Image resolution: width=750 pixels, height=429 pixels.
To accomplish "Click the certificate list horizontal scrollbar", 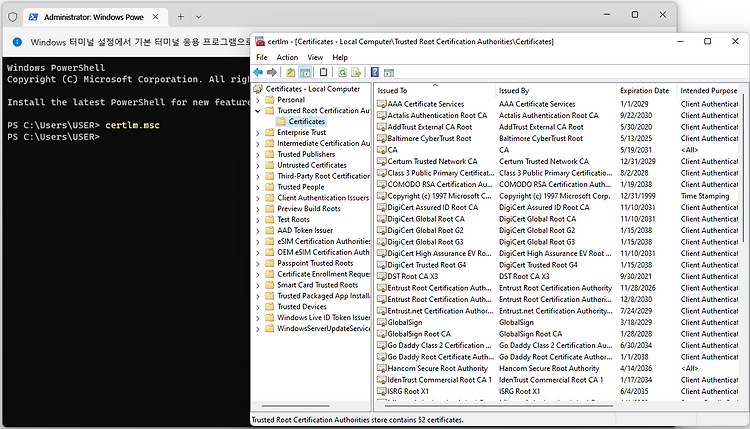I will (x=497, y=406).
